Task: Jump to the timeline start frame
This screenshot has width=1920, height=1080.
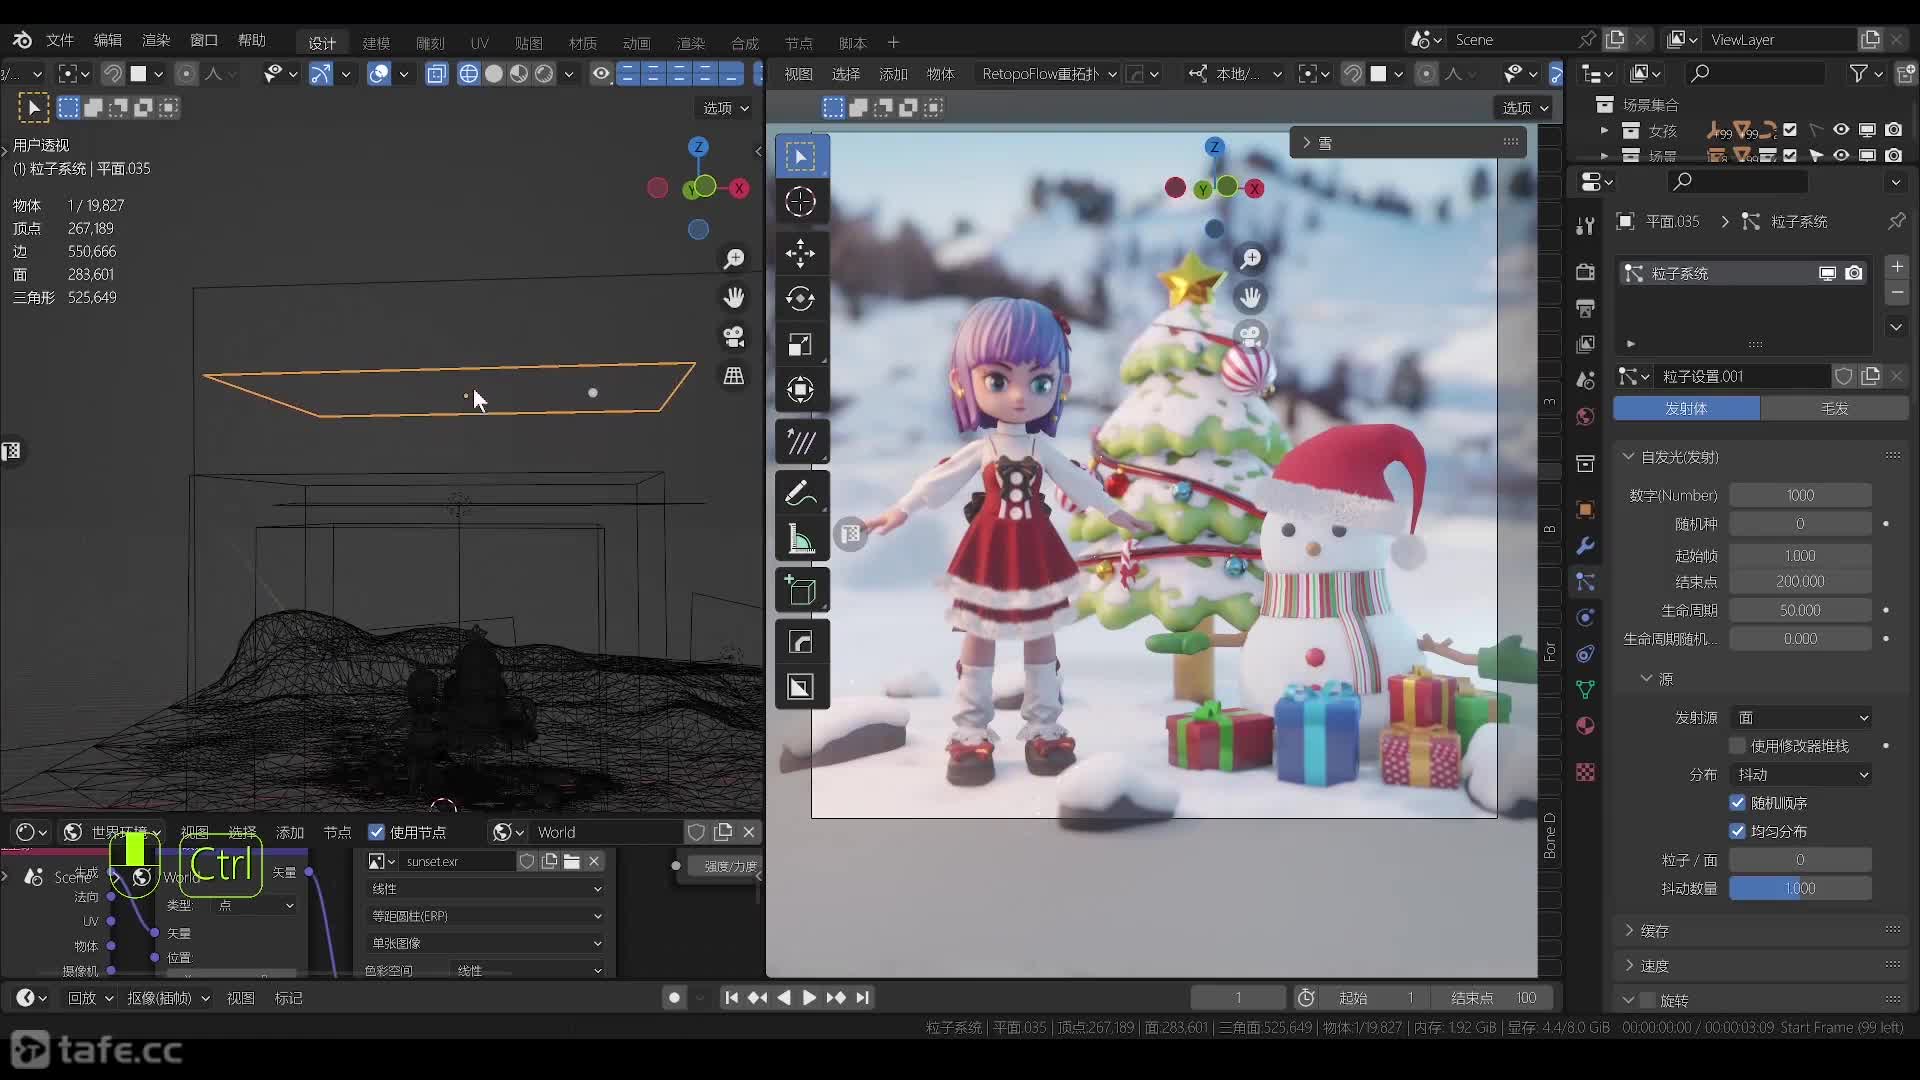Action: pyautogui.click(x=732, y=998)
